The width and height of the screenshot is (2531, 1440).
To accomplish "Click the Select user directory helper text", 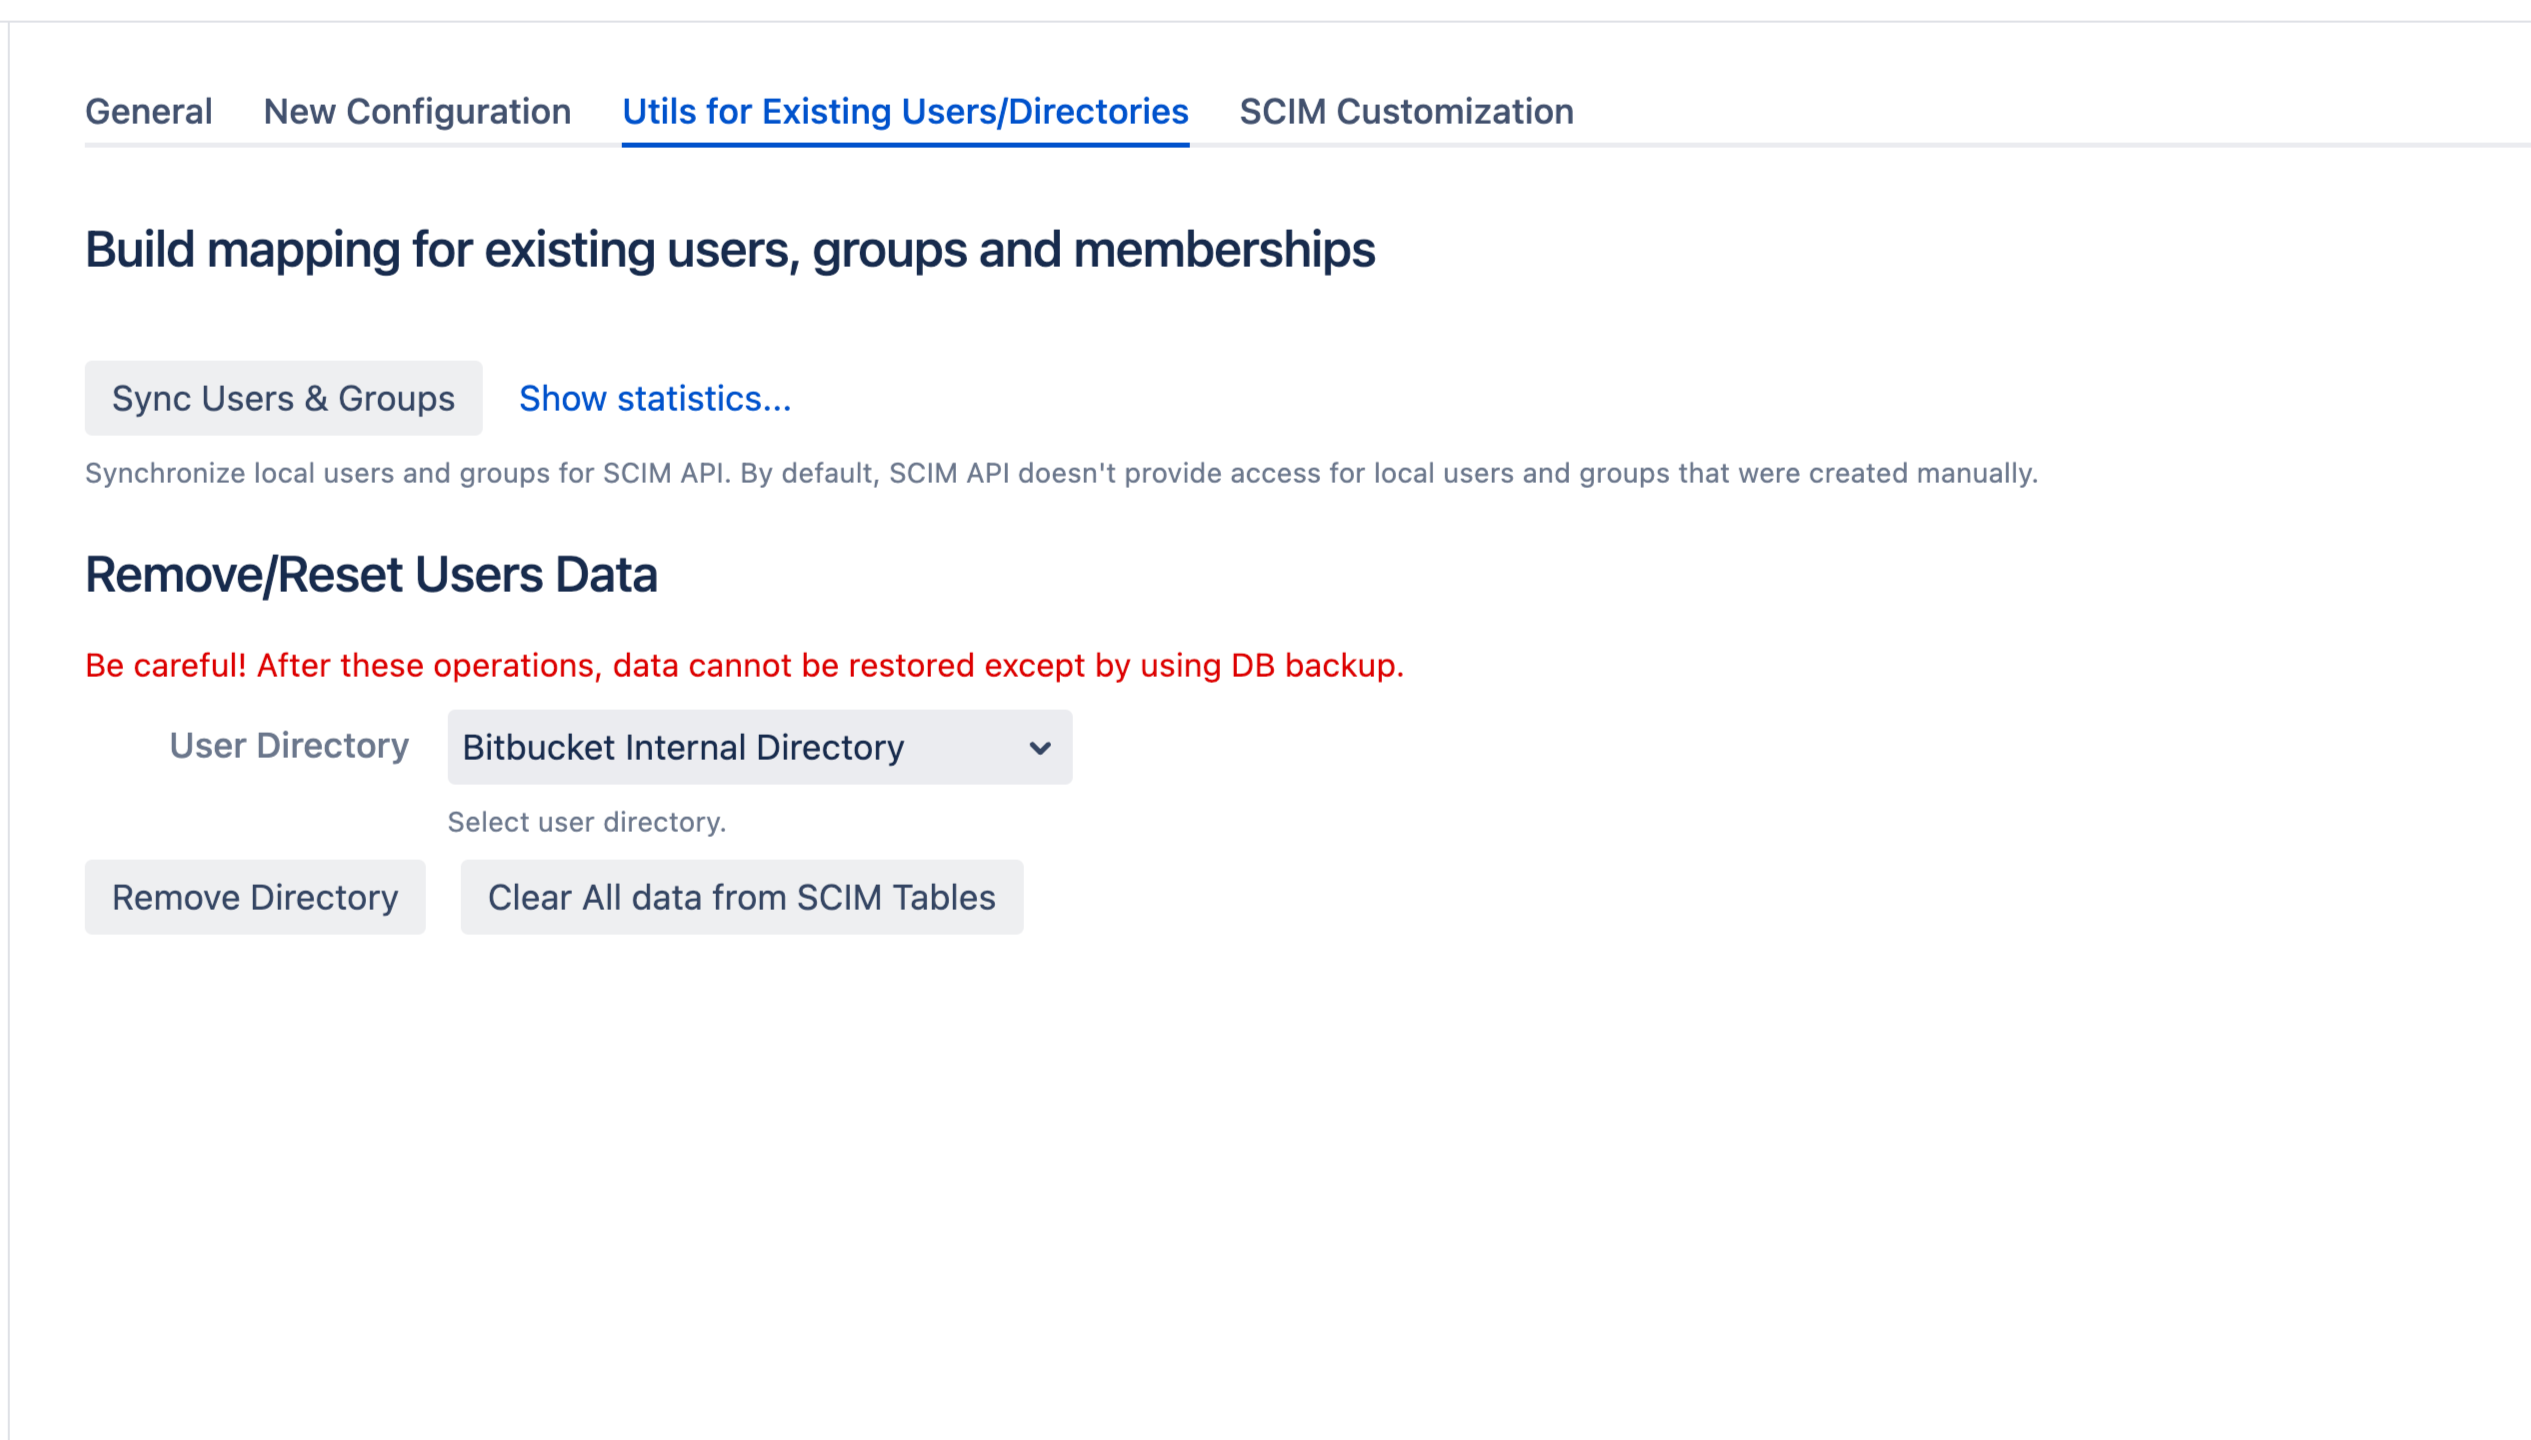I will click(x=586, y=822).
